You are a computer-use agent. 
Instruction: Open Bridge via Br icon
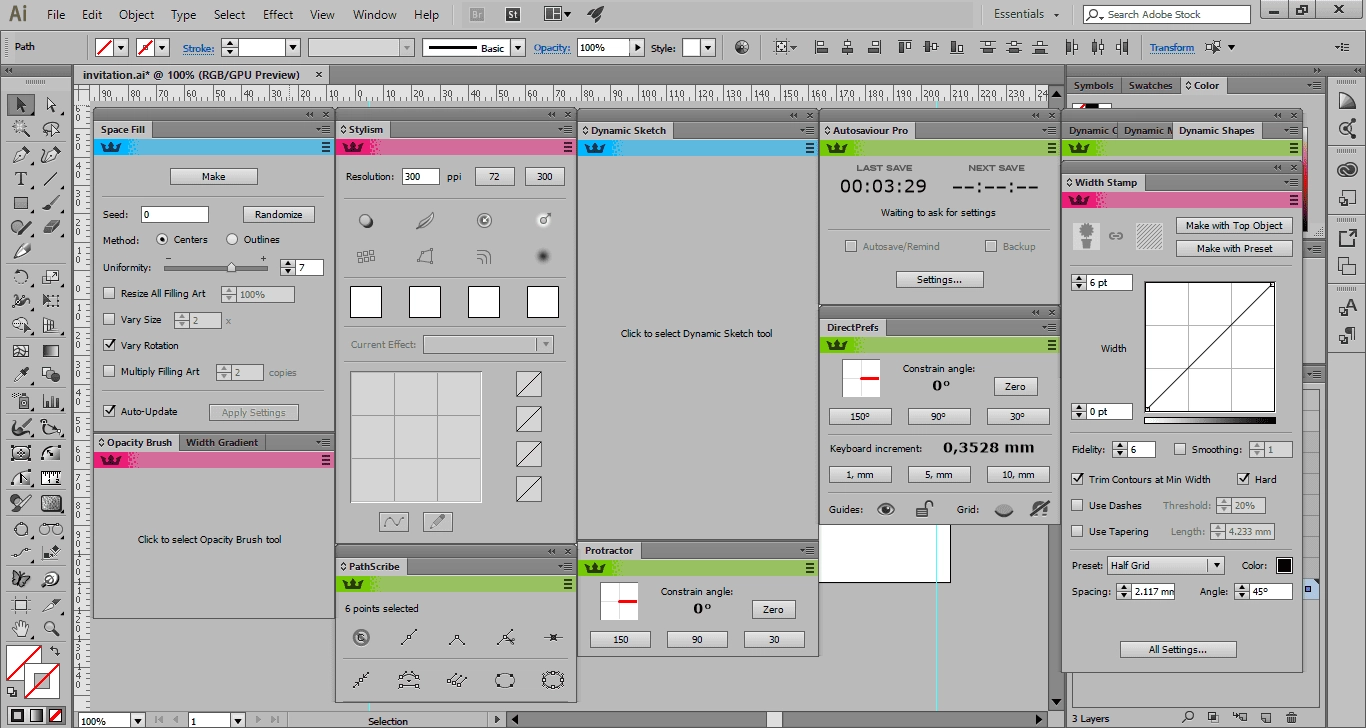click(478, 14)
